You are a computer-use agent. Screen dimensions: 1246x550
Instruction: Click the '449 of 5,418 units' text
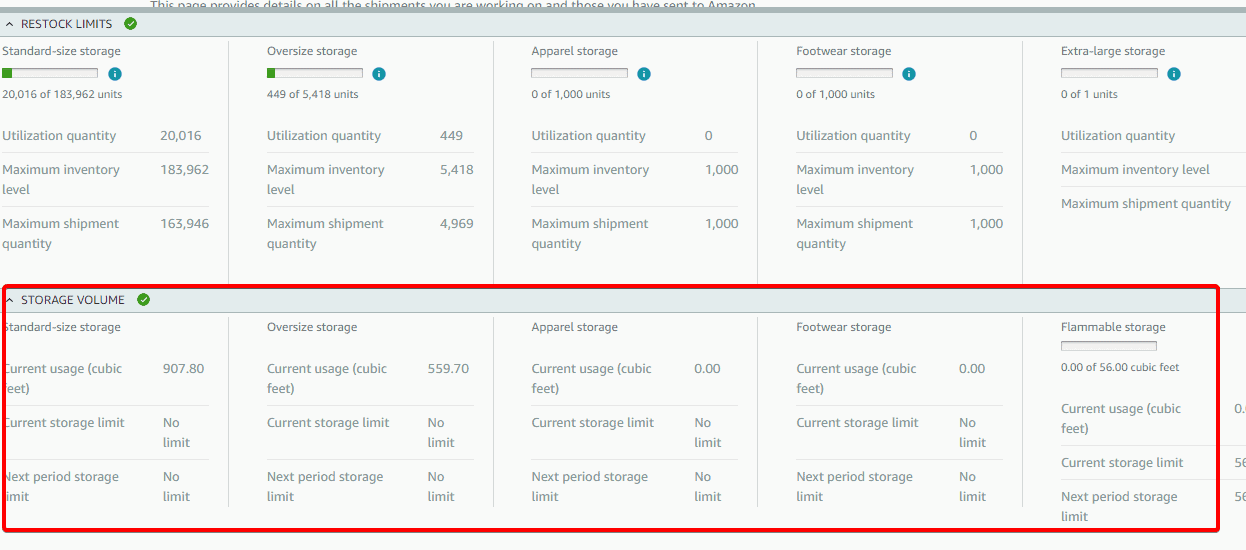312,95
